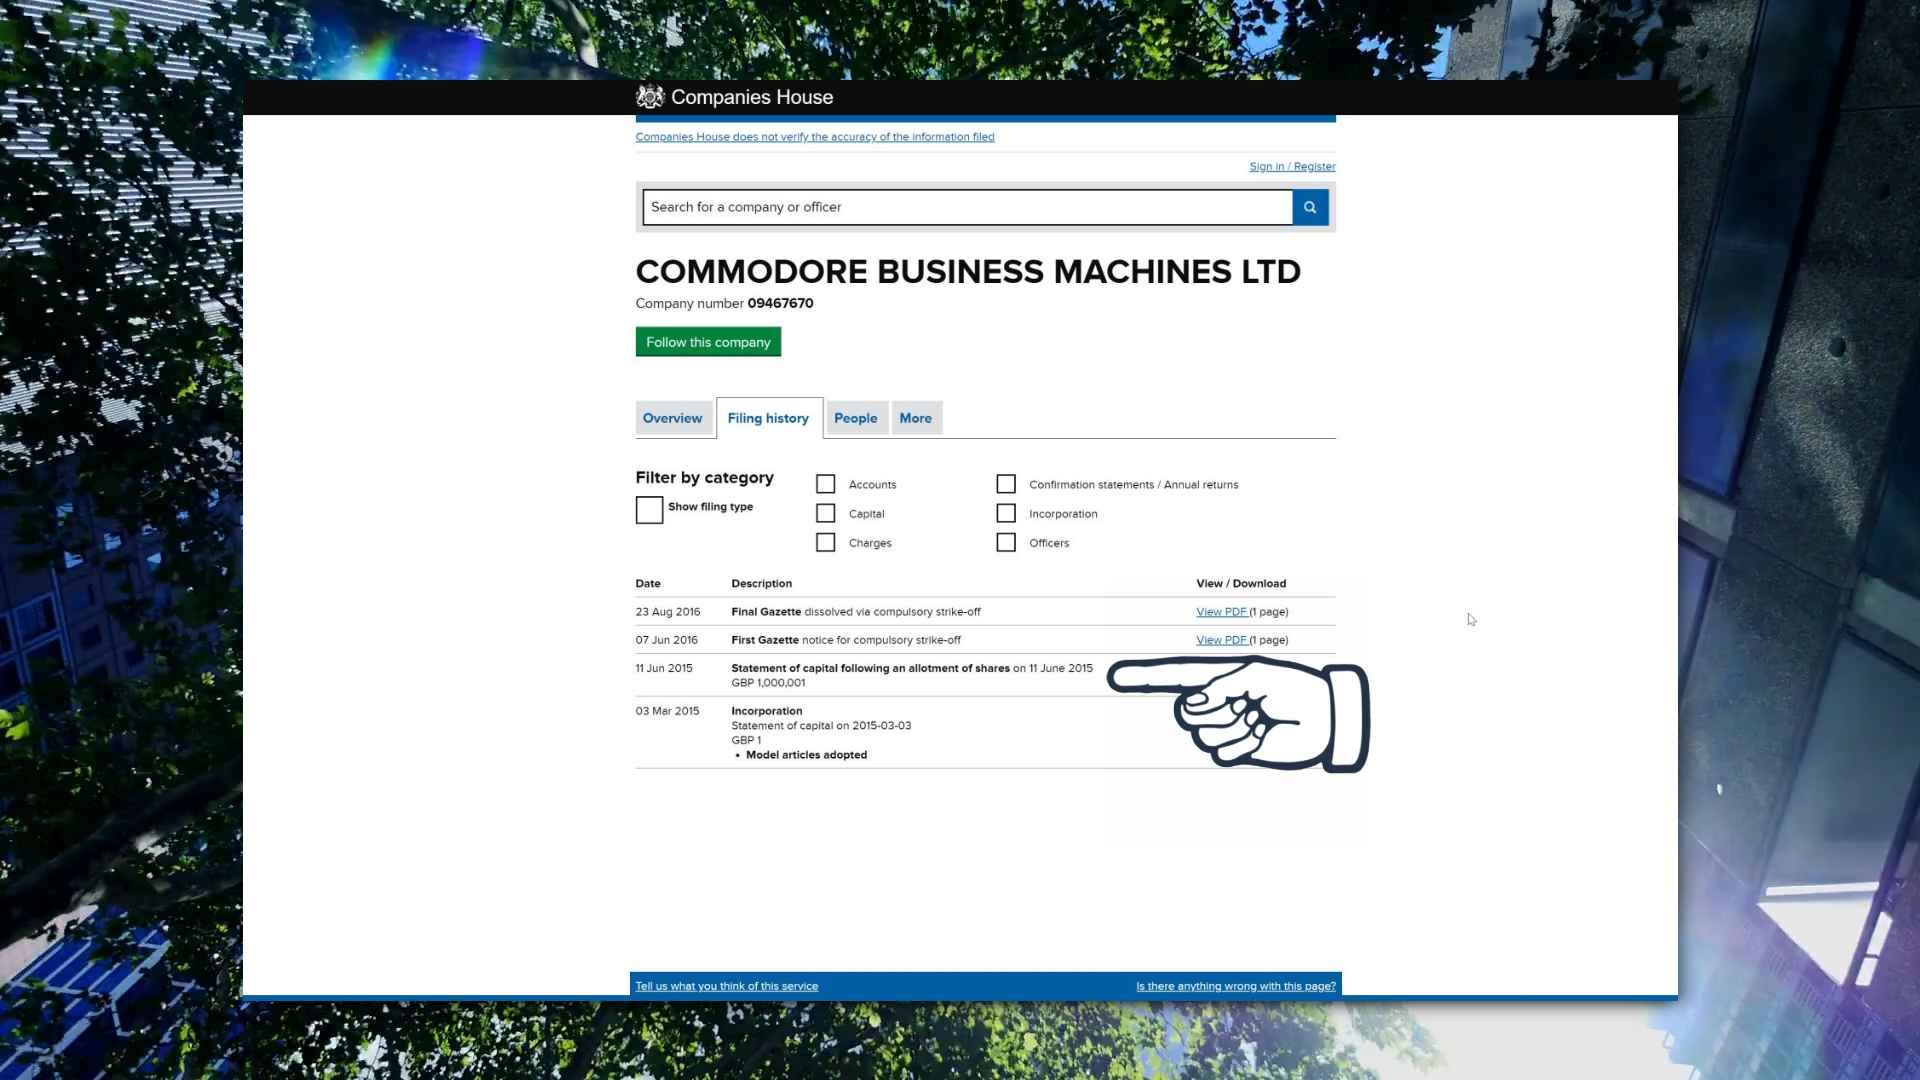Enable the Charges filter checkbox

[825, 542]
